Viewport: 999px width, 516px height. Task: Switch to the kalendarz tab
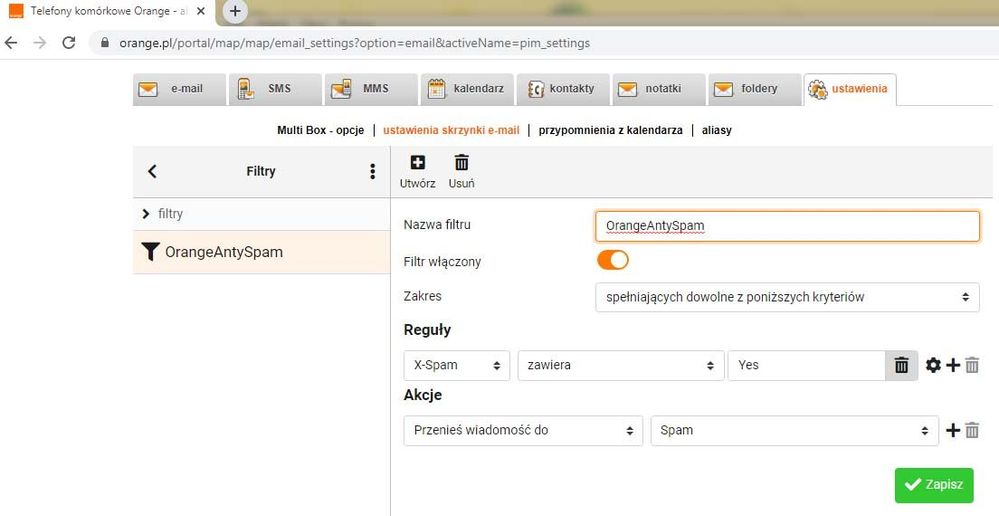[x=467, y=89]
